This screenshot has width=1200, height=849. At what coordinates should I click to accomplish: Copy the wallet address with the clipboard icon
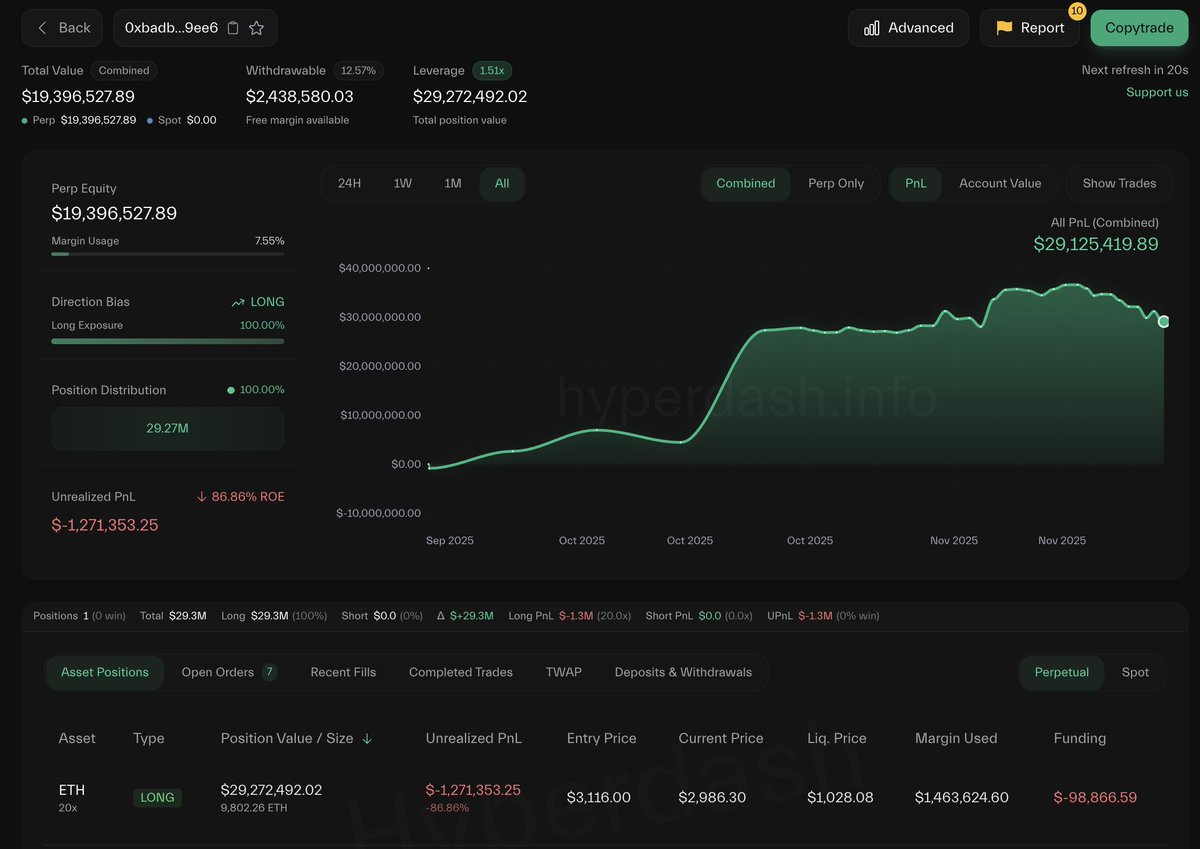click(233, 28)
